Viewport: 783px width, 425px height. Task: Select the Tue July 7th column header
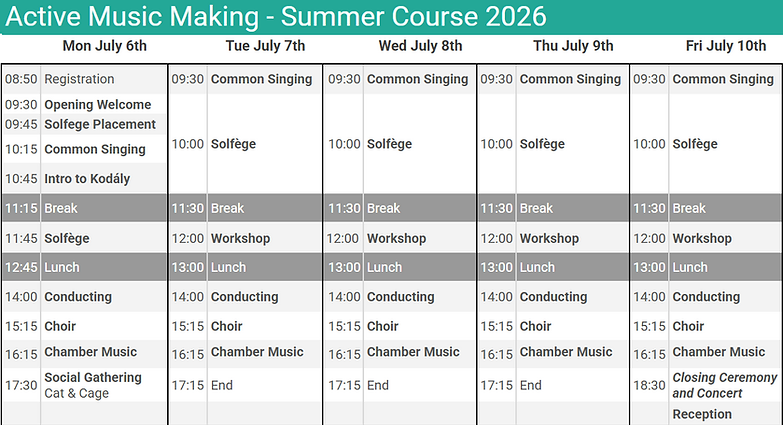(x=265, y=46)
